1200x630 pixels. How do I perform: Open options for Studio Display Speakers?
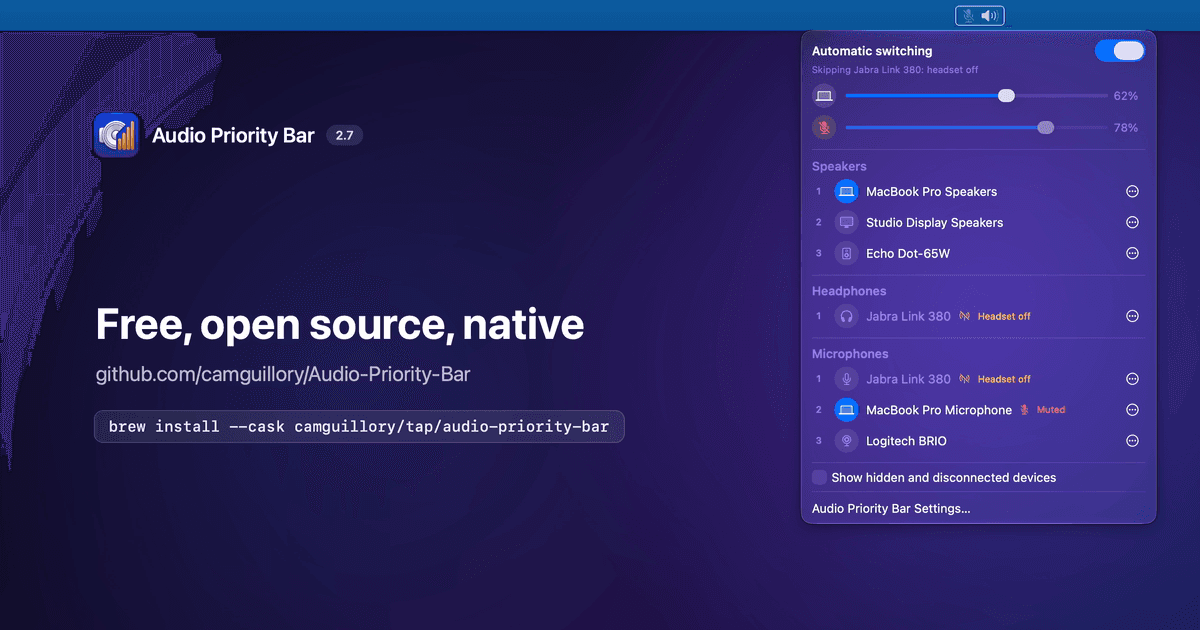(x=1133, y=223)
